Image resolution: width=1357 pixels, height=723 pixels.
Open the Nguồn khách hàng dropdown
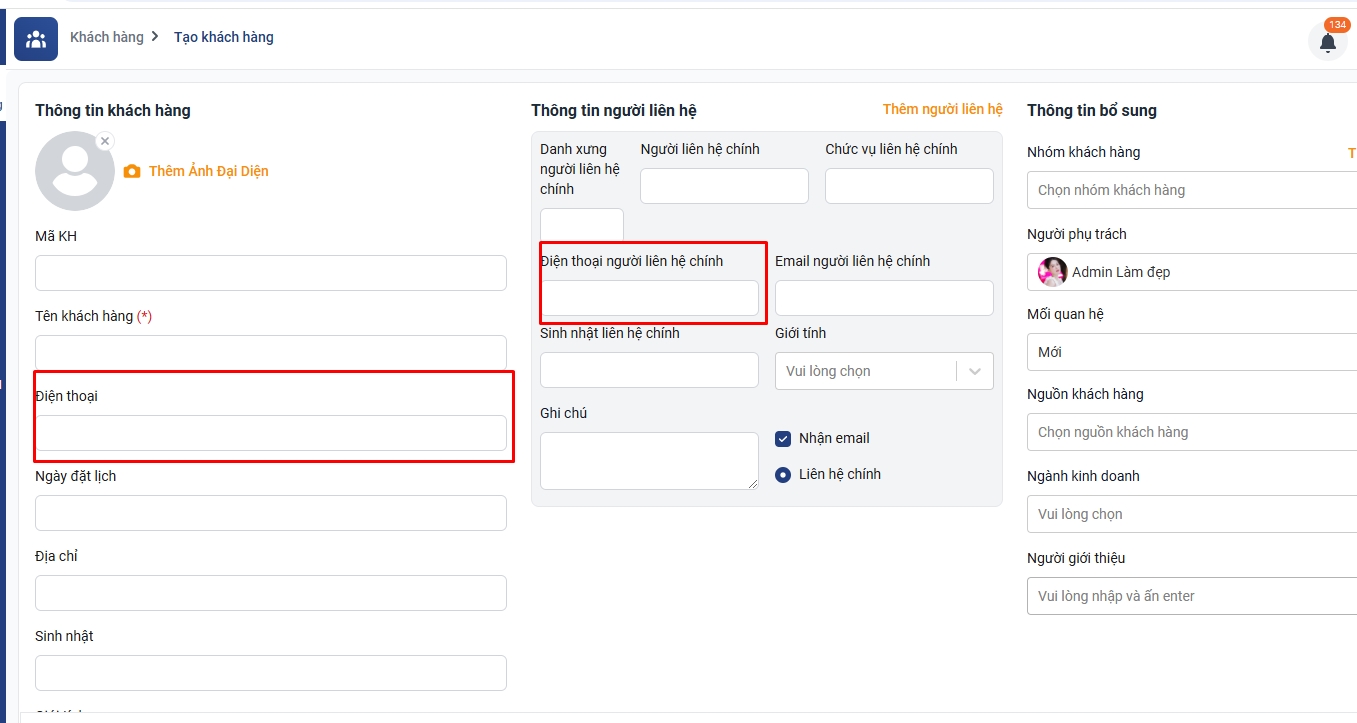1192,432
